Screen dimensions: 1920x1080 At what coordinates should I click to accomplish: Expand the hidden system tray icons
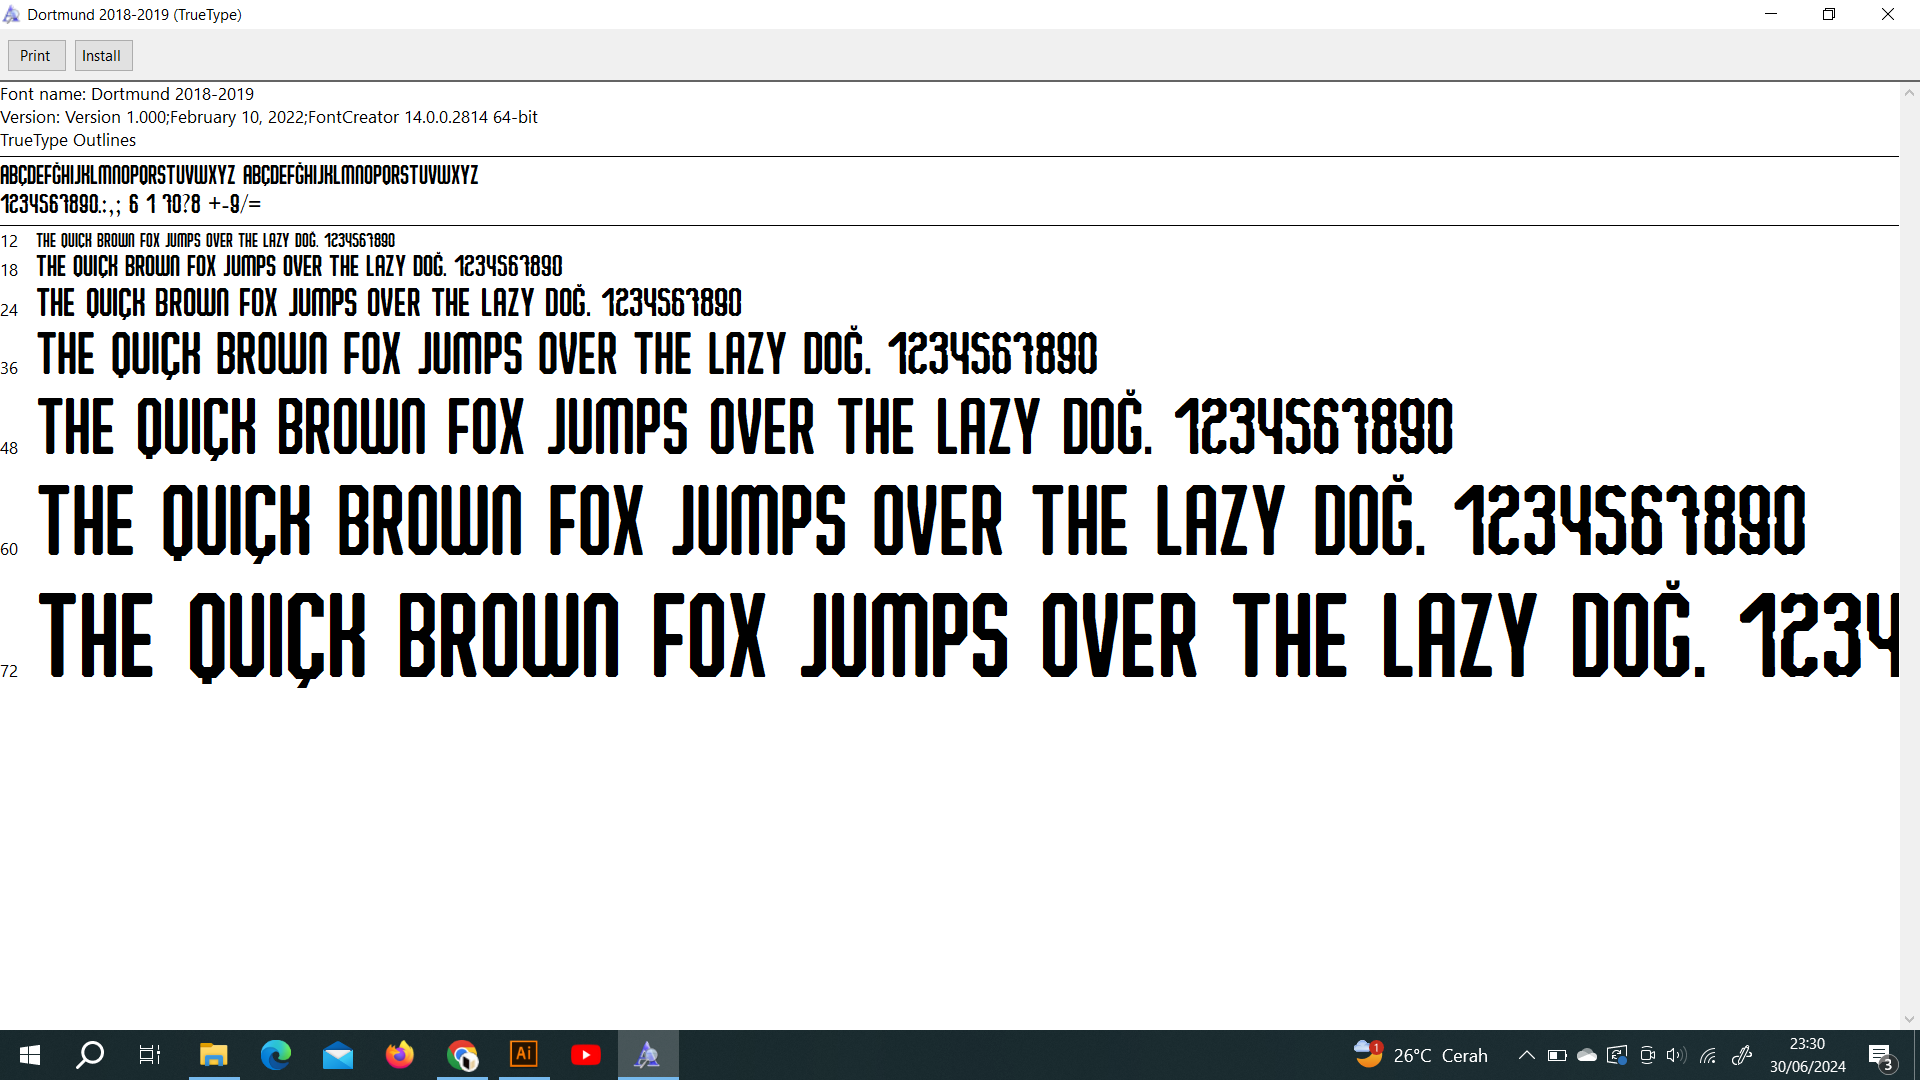1526,1055
